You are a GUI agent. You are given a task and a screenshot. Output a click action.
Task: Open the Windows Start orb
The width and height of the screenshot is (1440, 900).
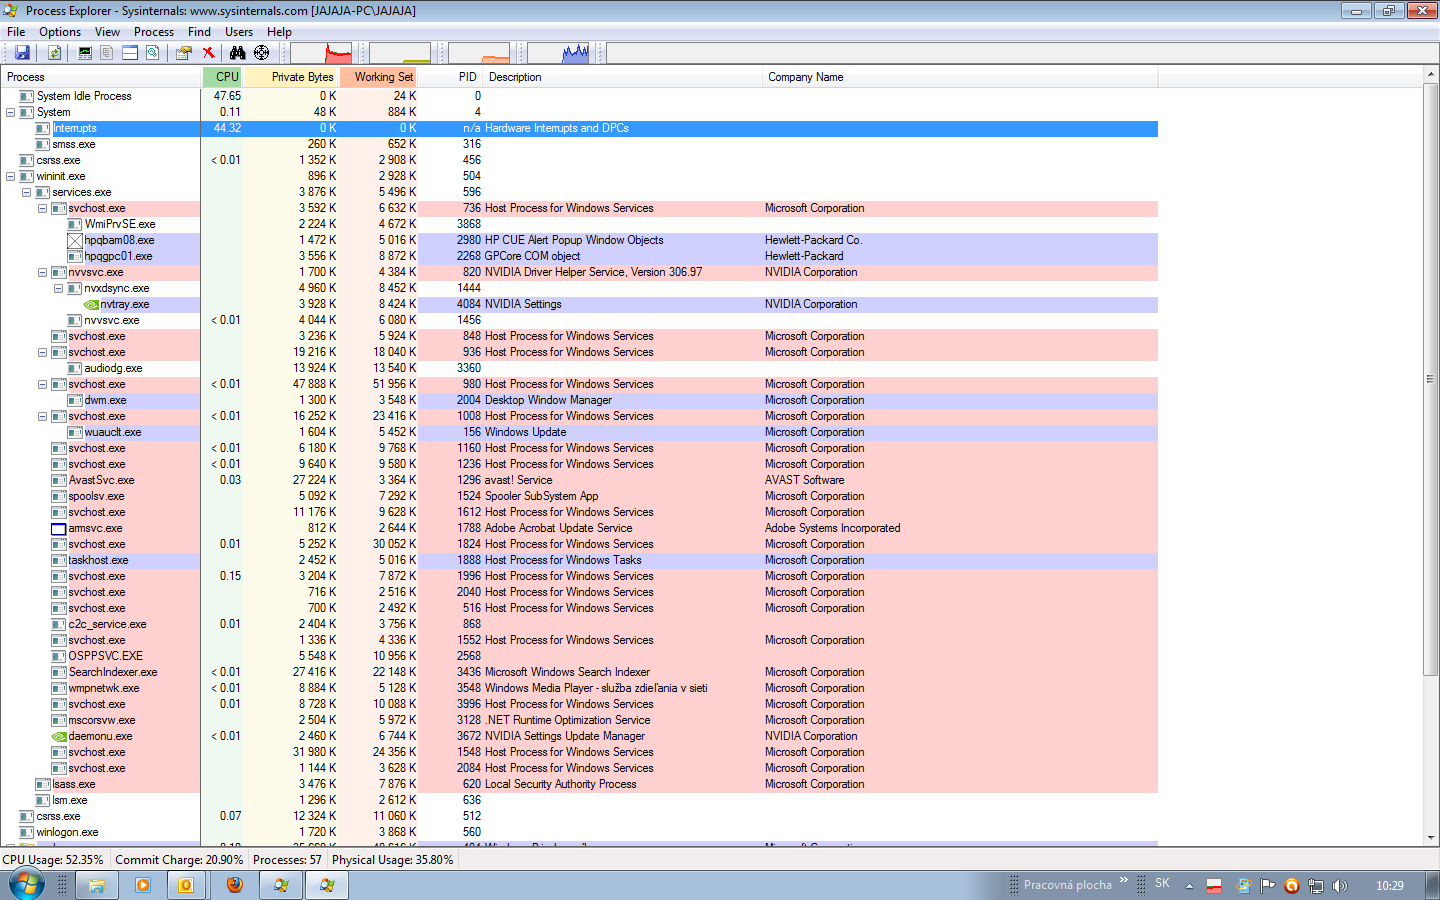pos(26,884)
